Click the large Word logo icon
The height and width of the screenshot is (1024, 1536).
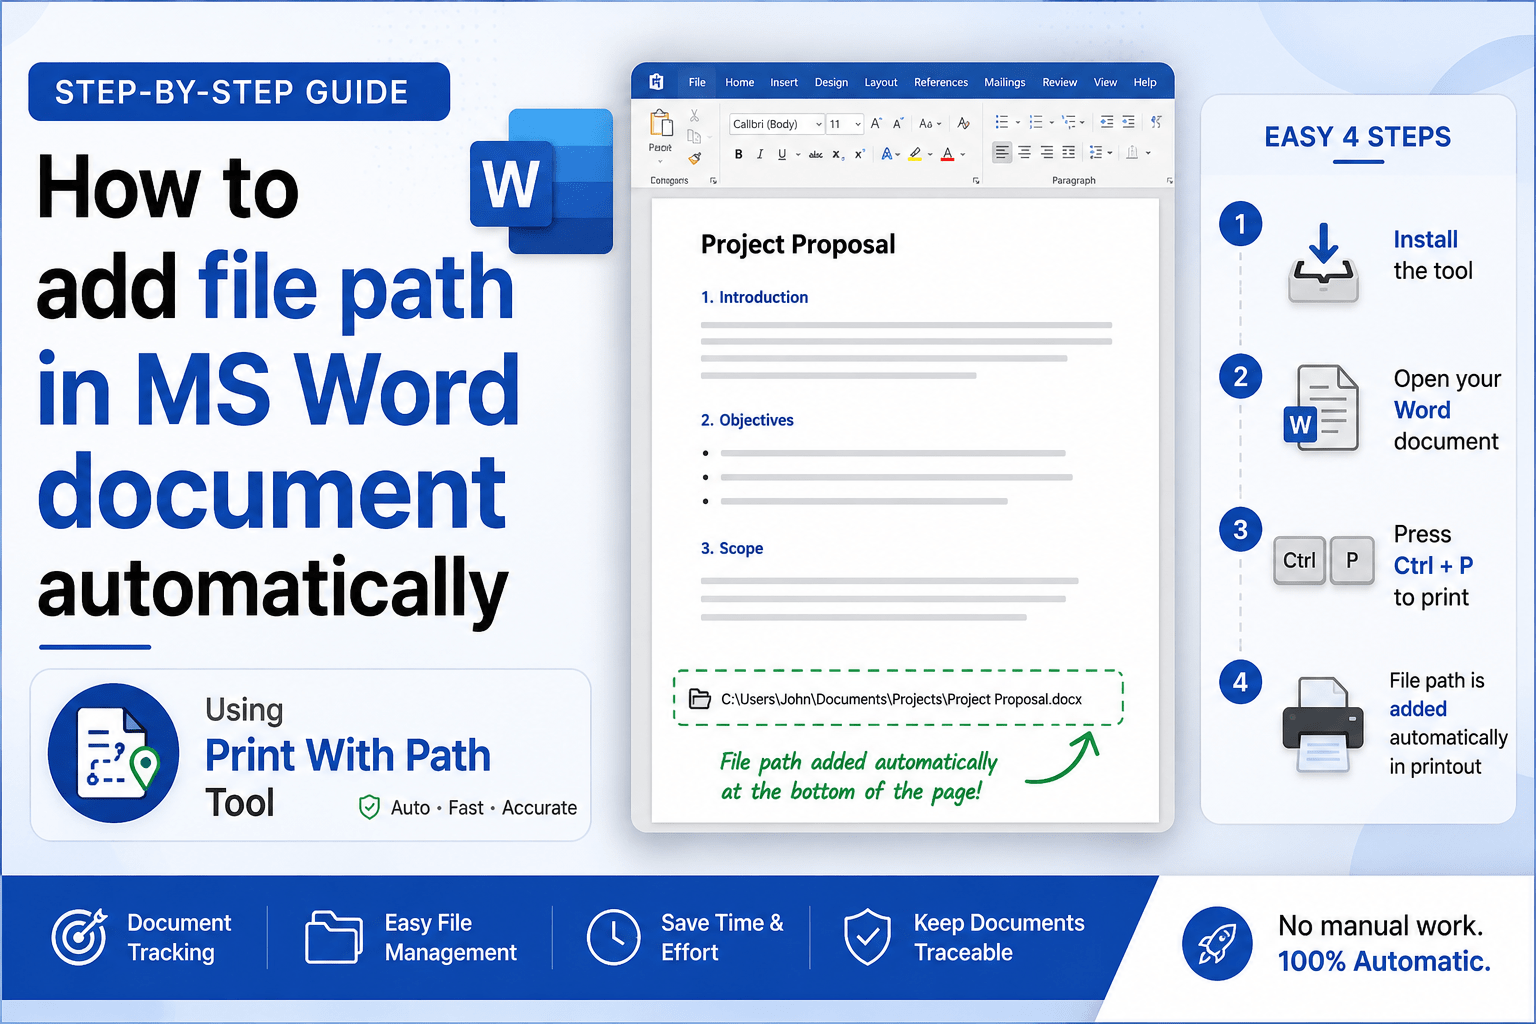click(x=541, y=181)
